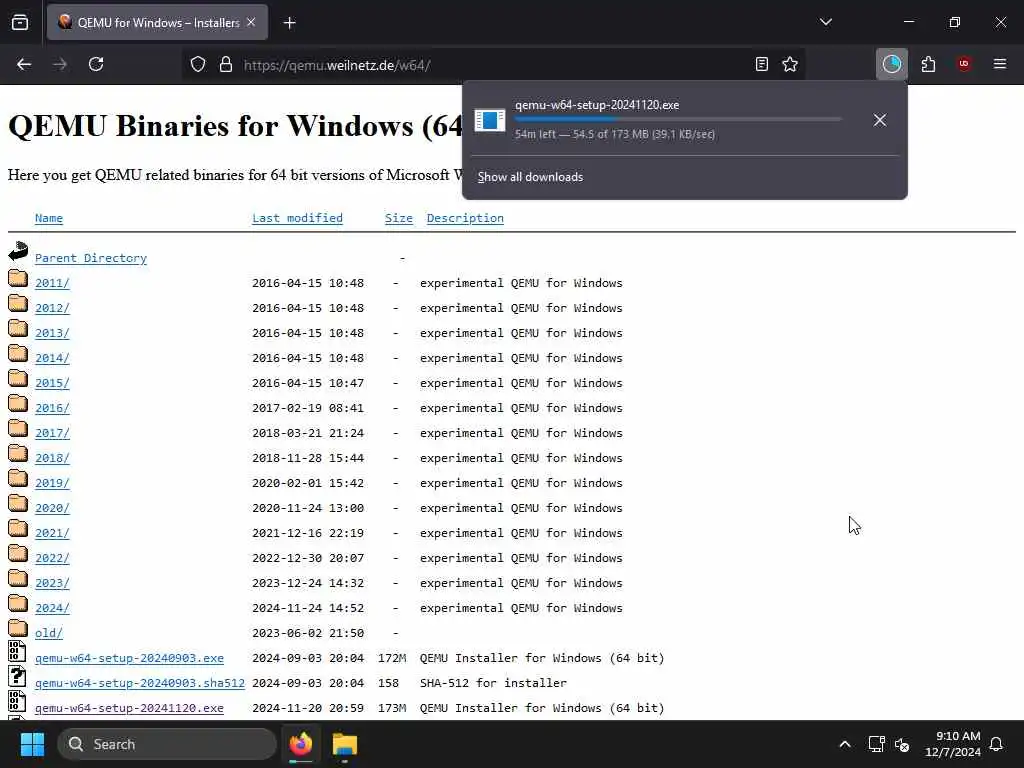Expand the list all tabs chevron
Image resolution: width=1024 pixels, height=768 pixels.
click(826, 22)
